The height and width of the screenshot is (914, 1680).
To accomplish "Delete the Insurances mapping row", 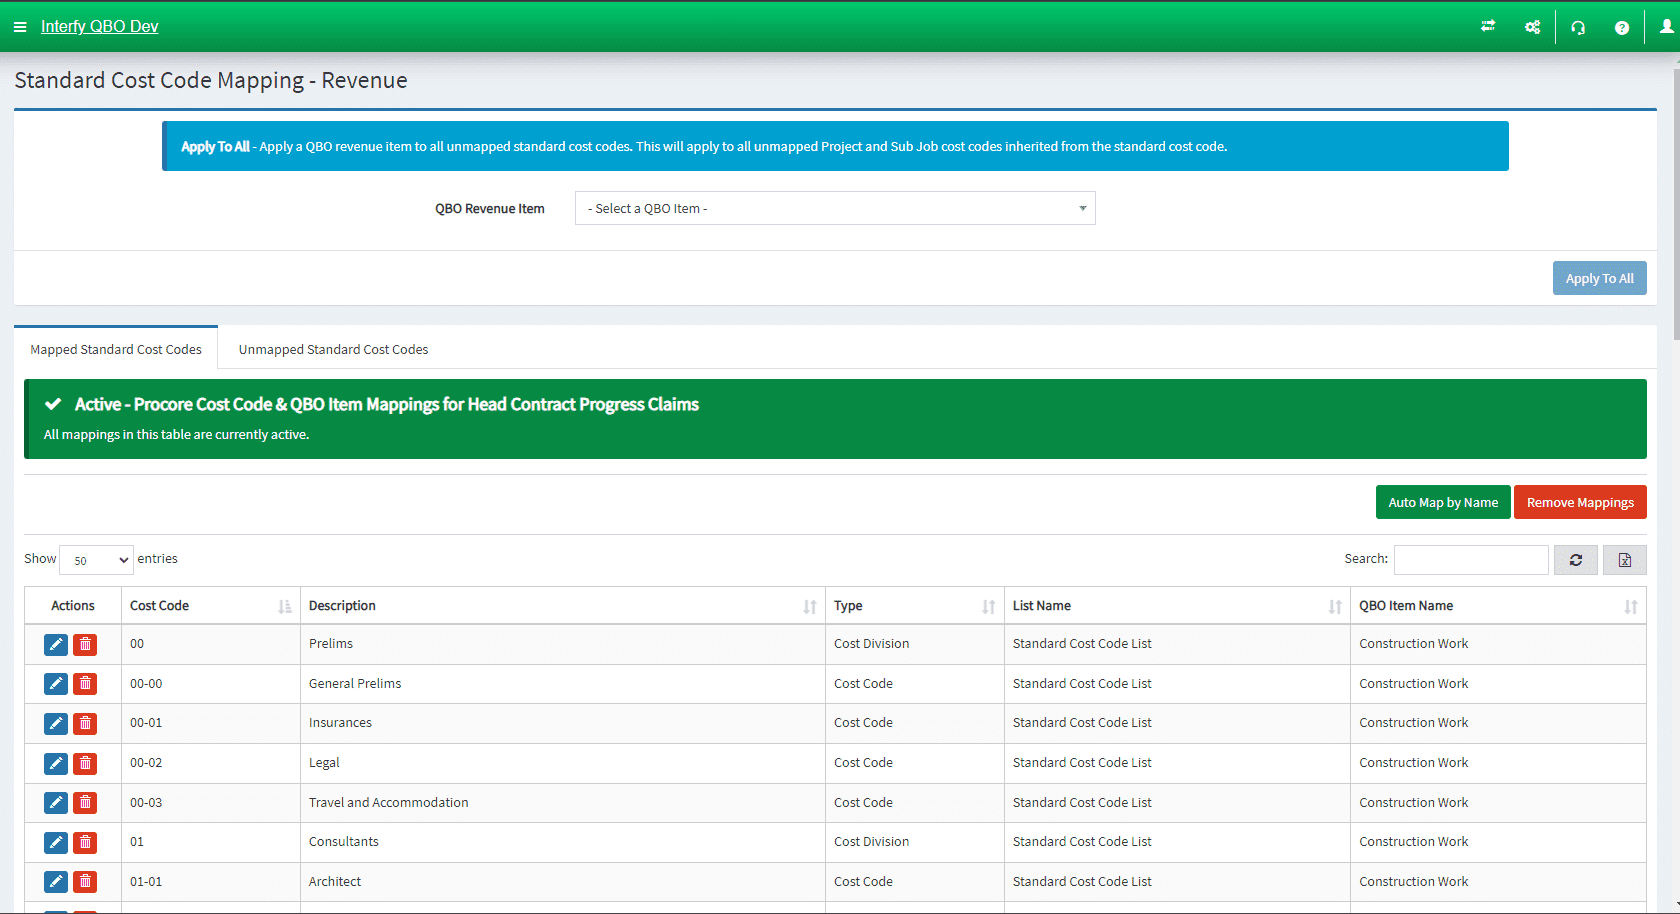I will 85,723.
